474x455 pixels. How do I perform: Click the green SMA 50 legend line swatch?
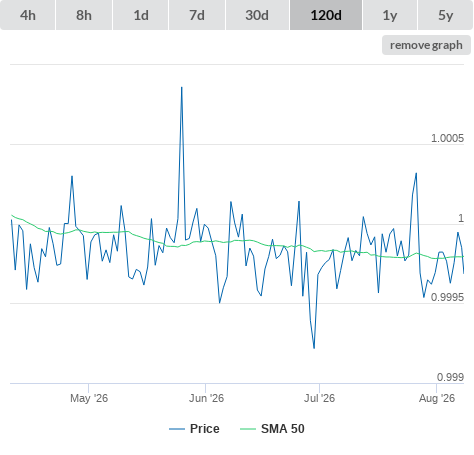[x=248, y=429]
